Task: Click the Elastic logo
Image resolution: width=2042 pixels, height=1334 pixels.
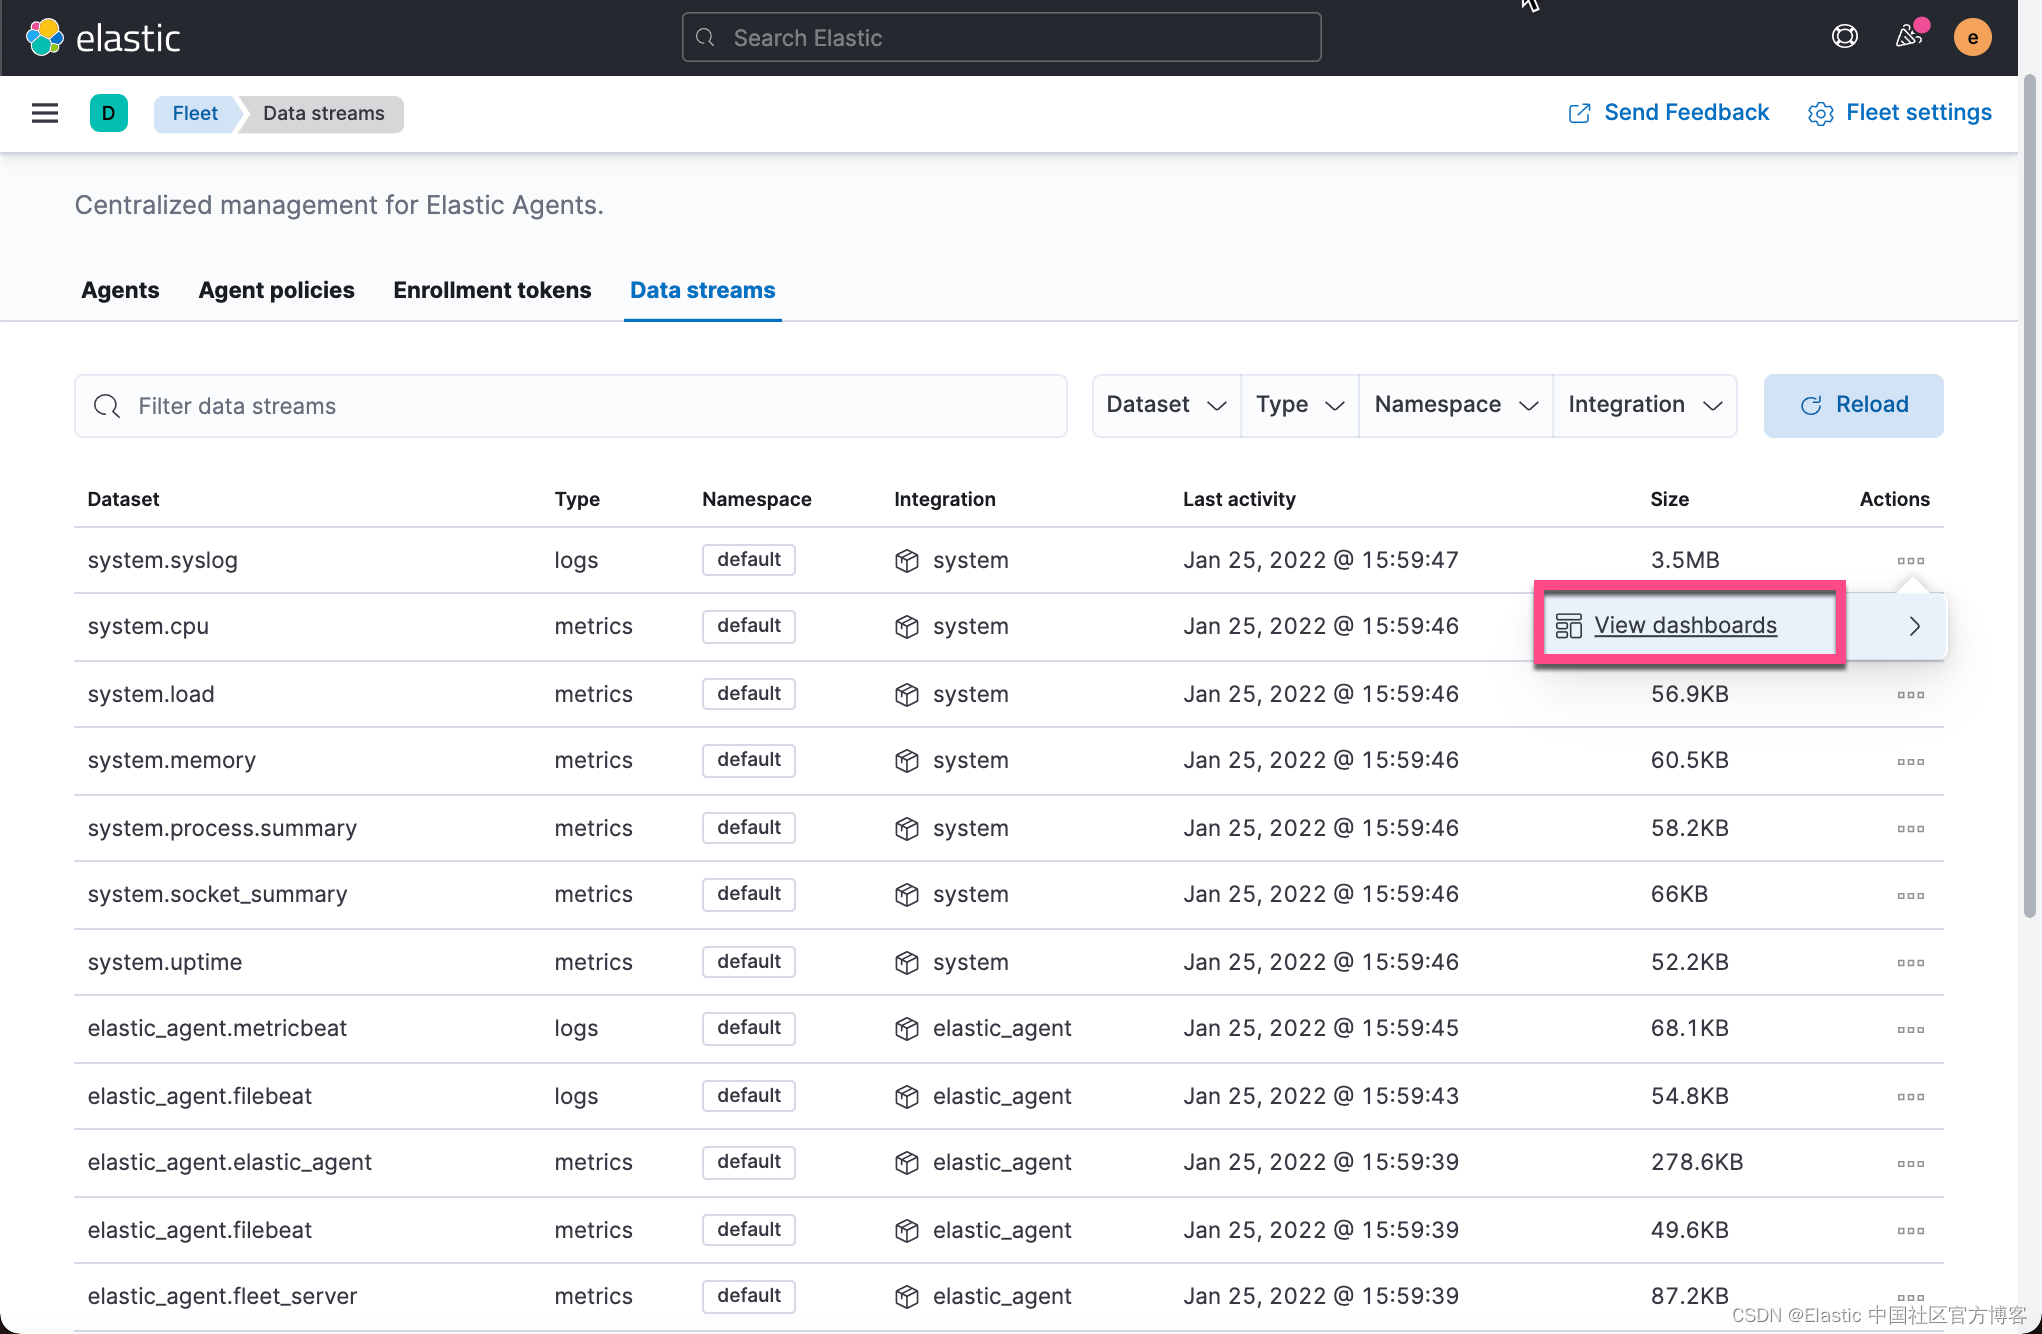Action: (103, 38)
